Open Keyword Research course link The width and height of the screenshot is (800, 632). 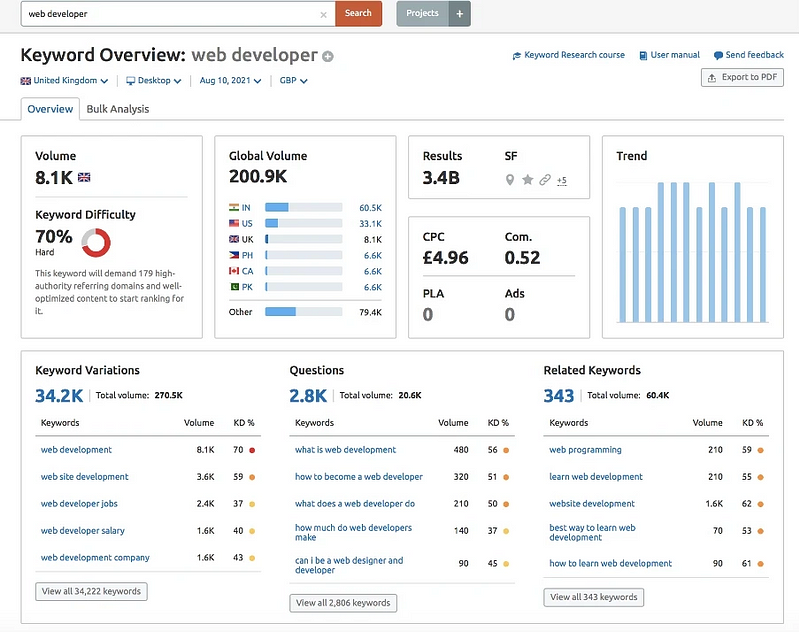tap(574, 55)
